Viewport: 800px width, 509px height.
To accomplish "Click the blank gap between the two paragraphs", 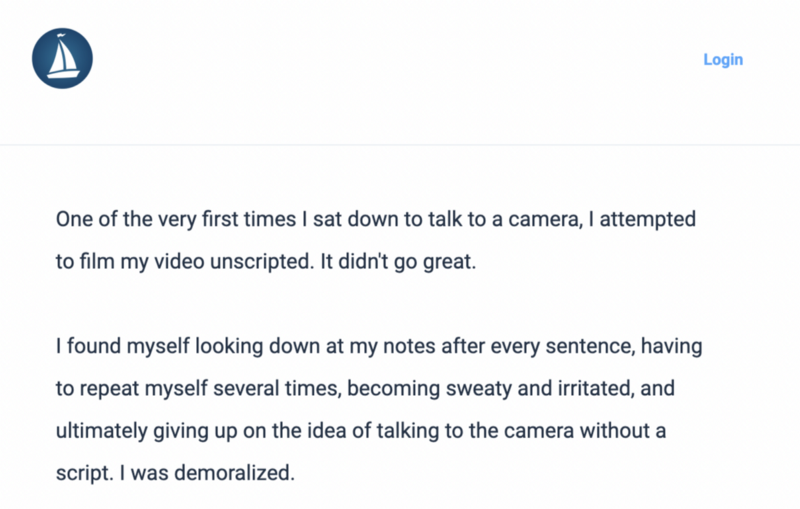I will 378,304.
